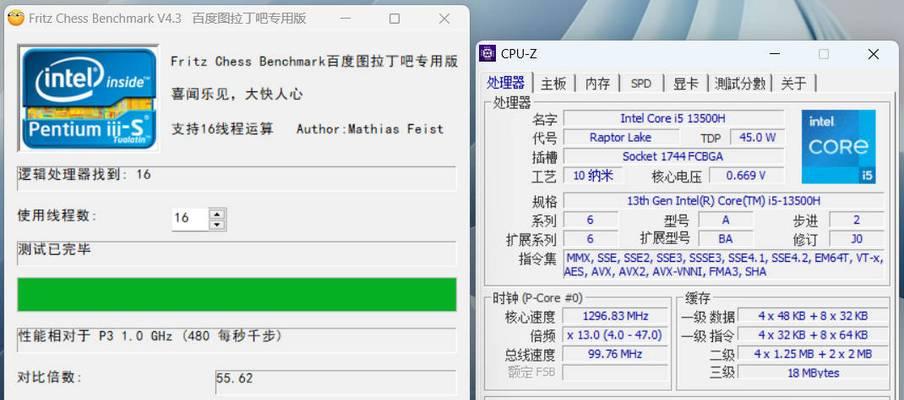Click the specification 13th Gen Intel(R) Core(TM) i5-13500H
Screen dimensions: 904x400
pos(724,201)
